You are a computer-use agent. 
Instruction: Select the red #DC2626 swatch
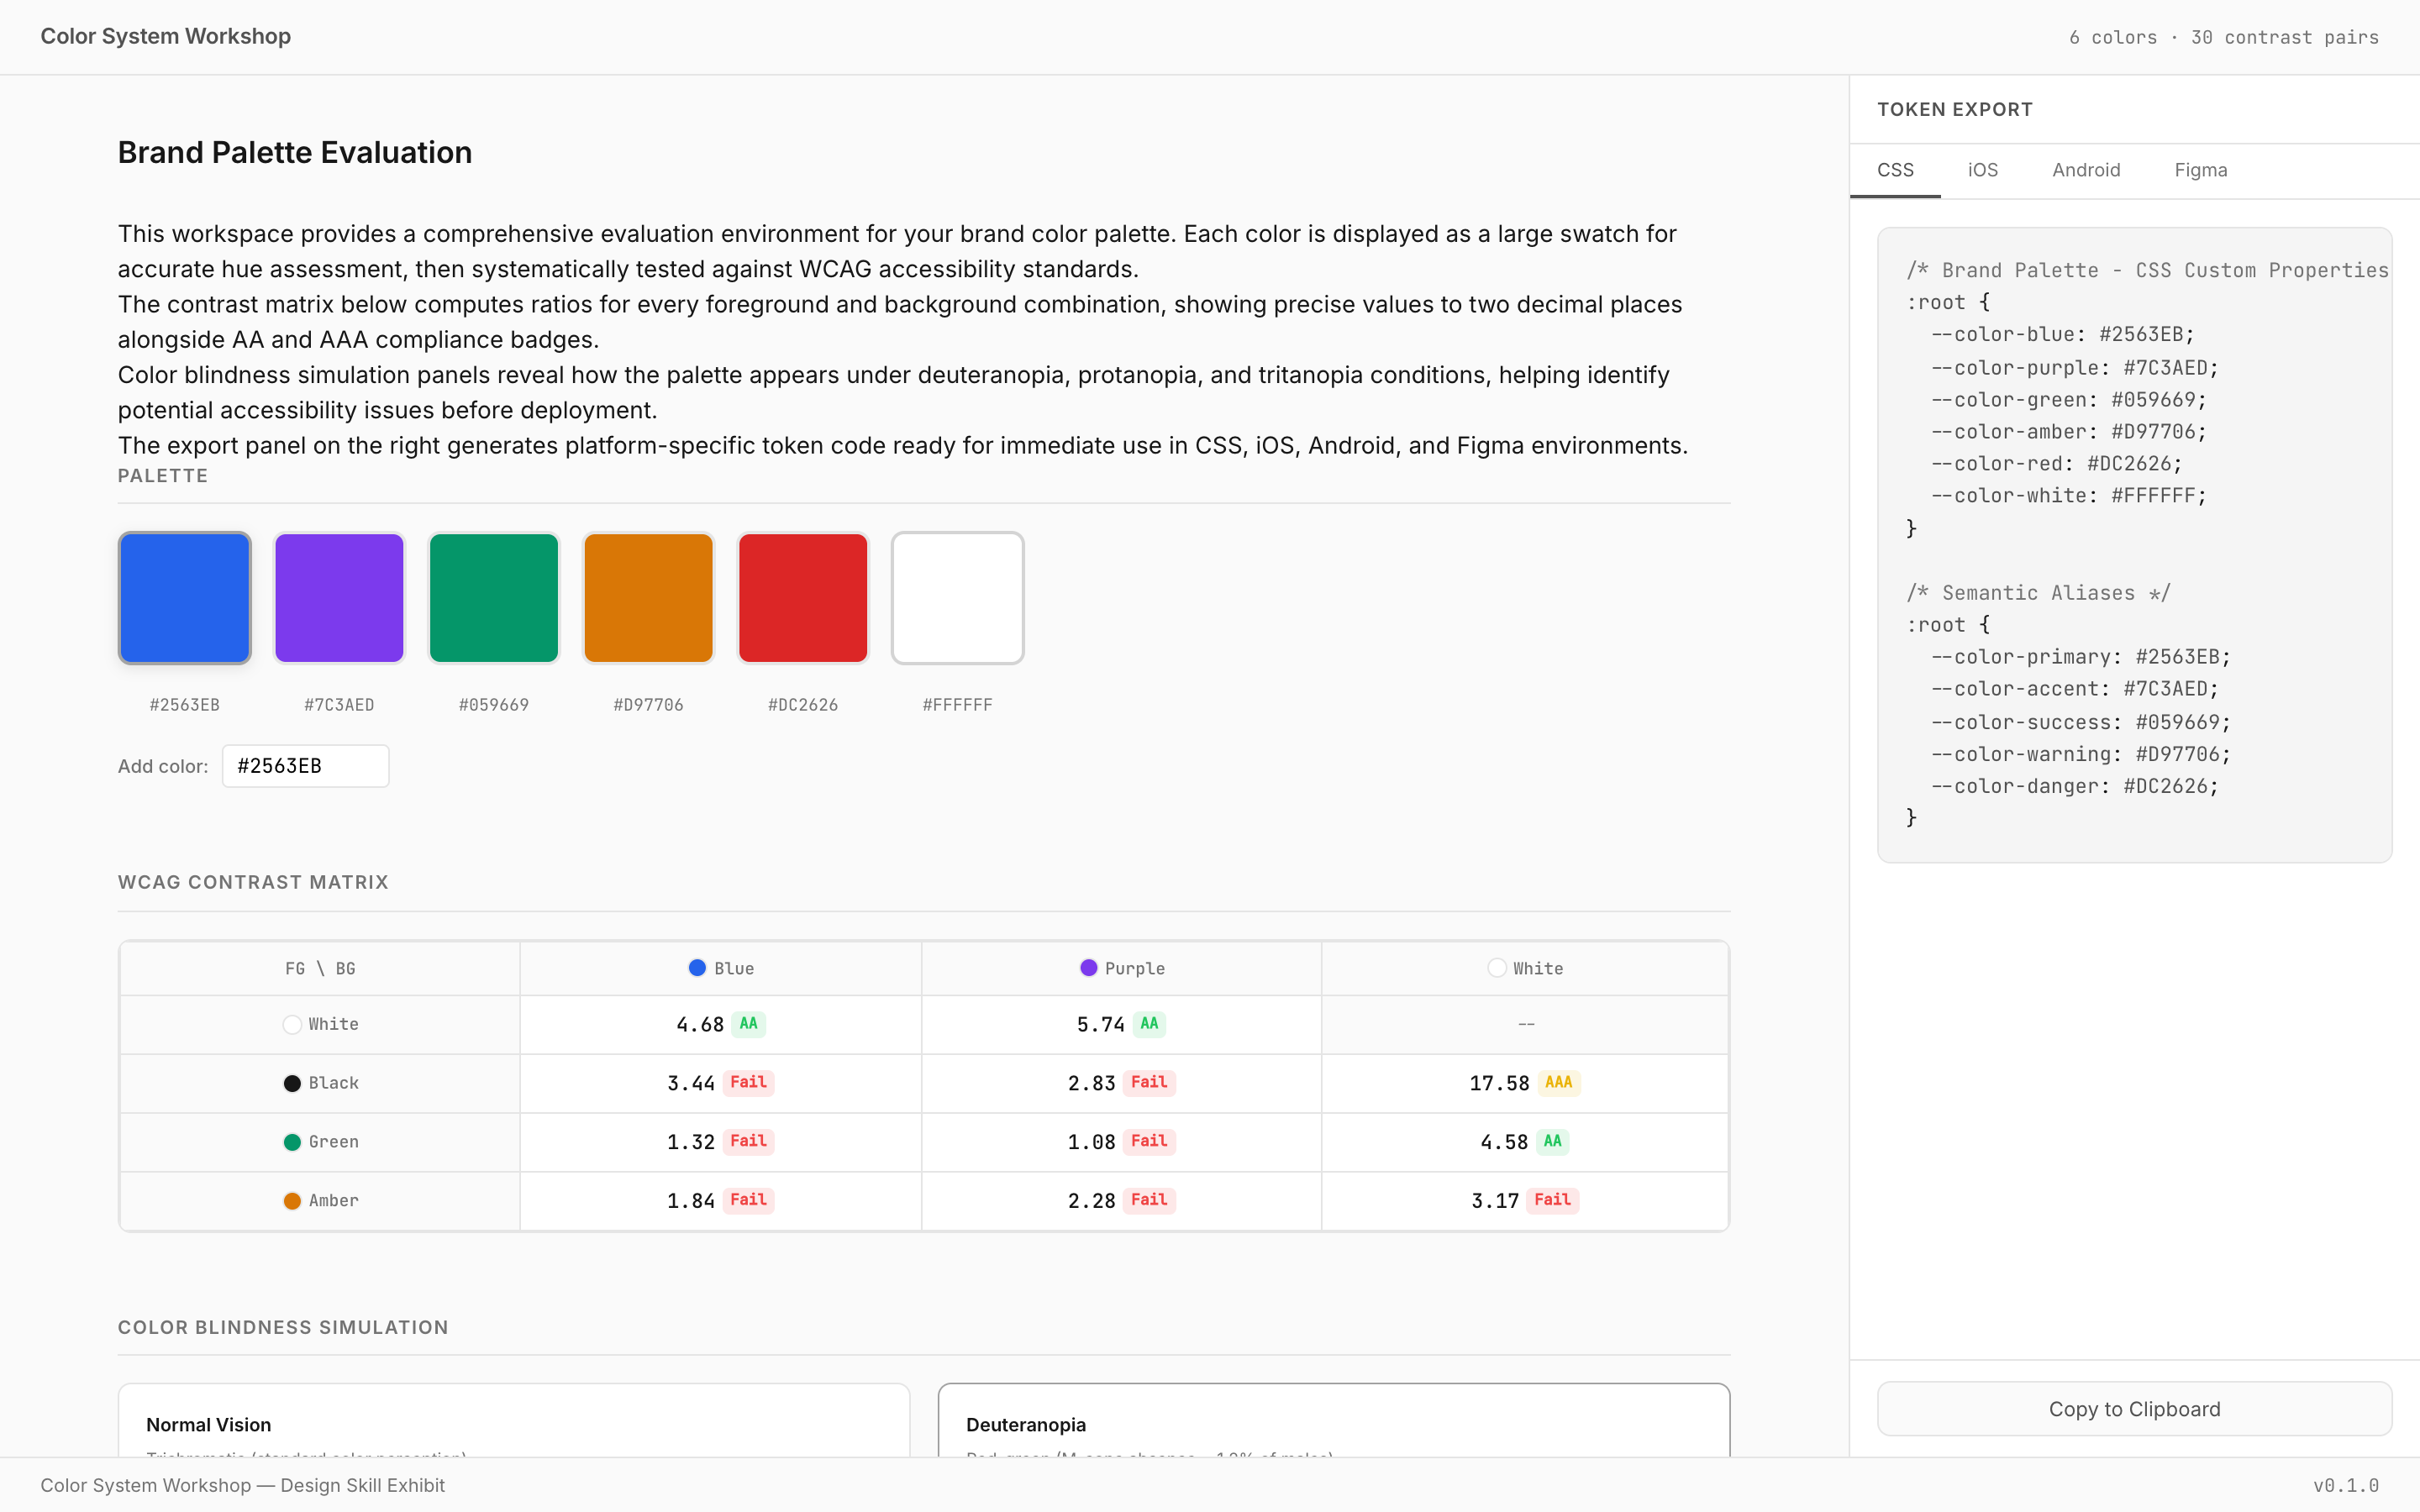coord(802,597)
